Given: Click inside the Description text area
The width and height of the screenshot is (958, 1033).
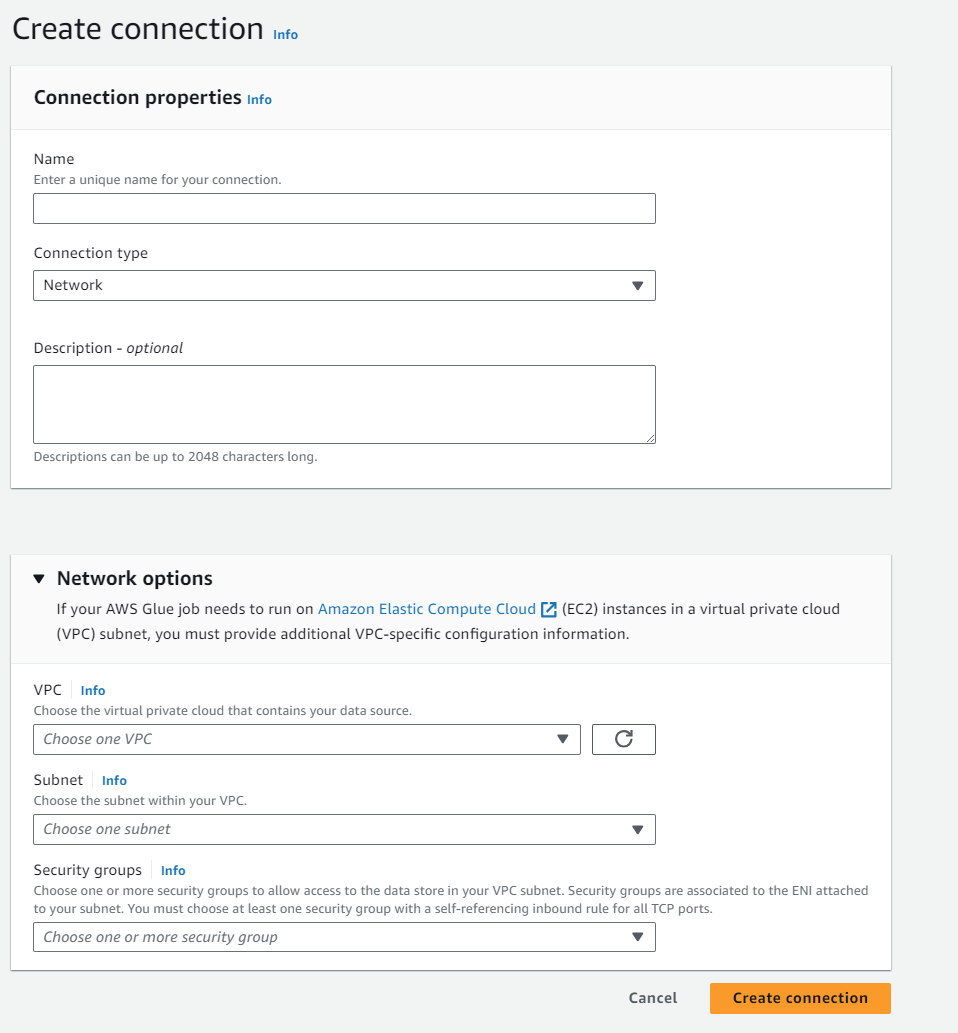Looking at the screenshot, I should tap(344, 403).
